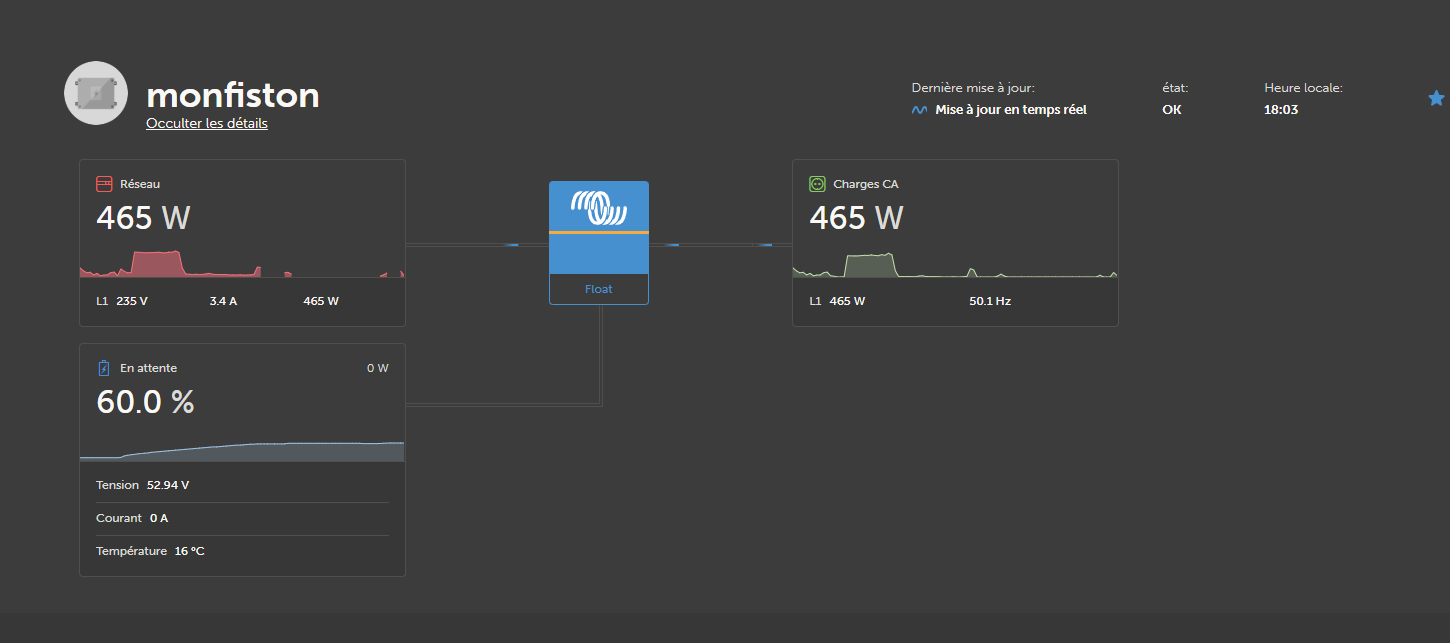Click the Tension 52.94 V row
1450x643 pixels.
242,485
